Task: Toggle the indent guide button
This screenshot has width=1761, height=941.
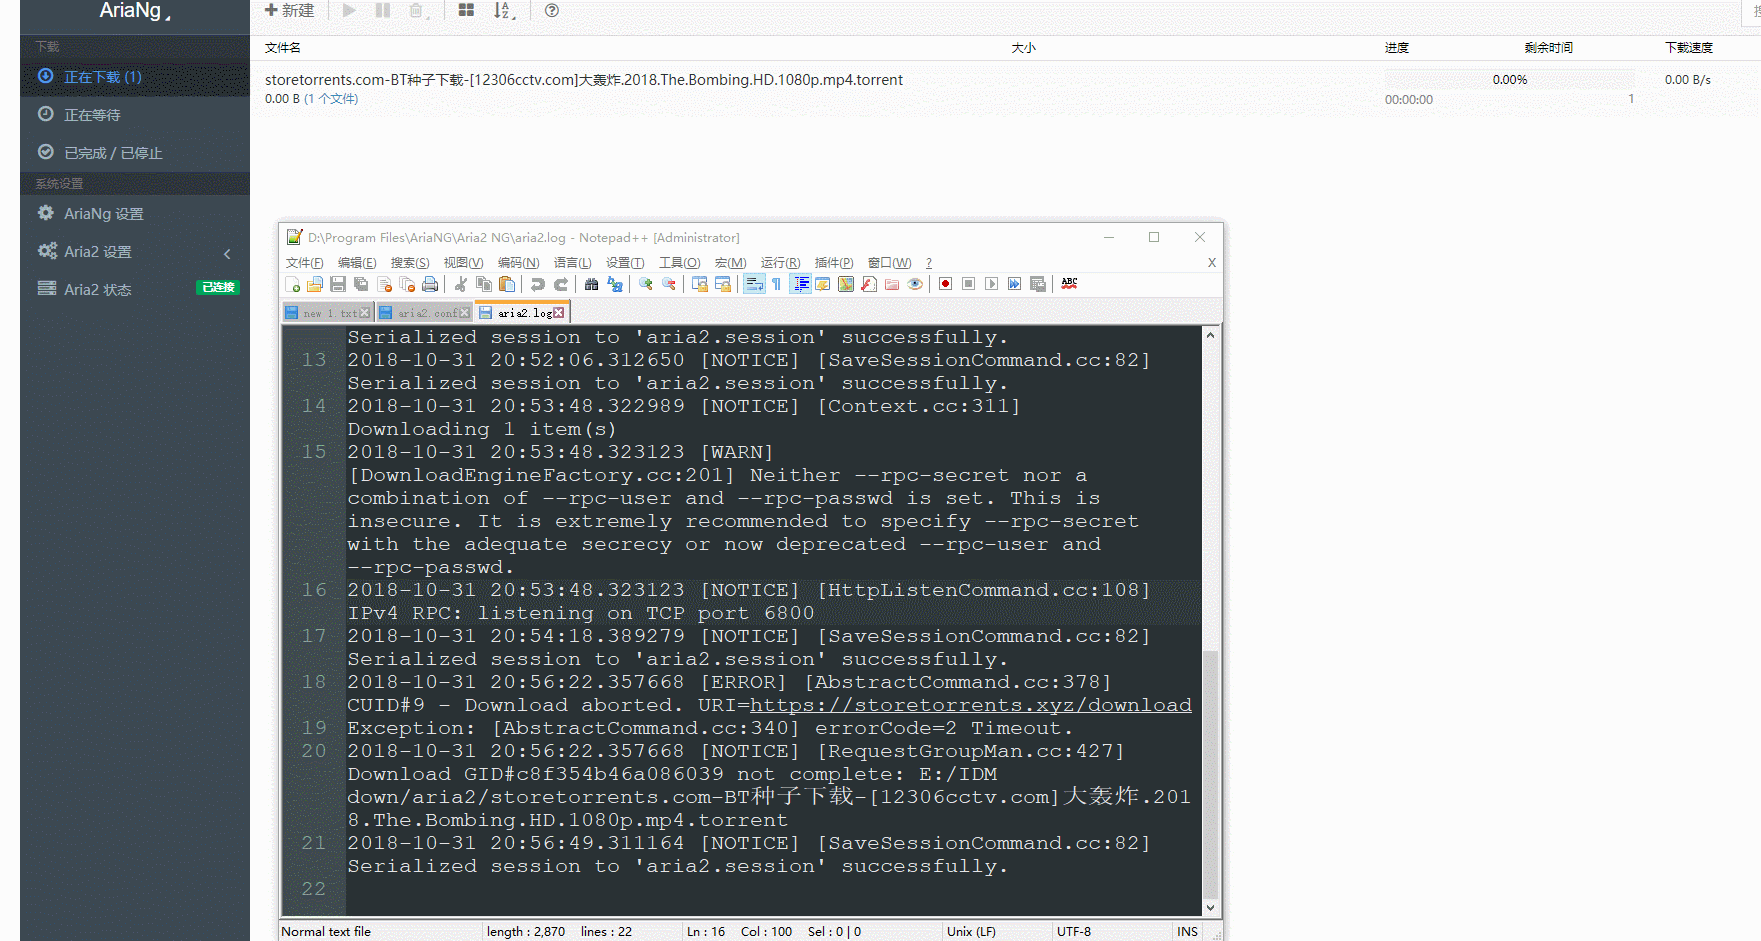Action: pos(801,285)
